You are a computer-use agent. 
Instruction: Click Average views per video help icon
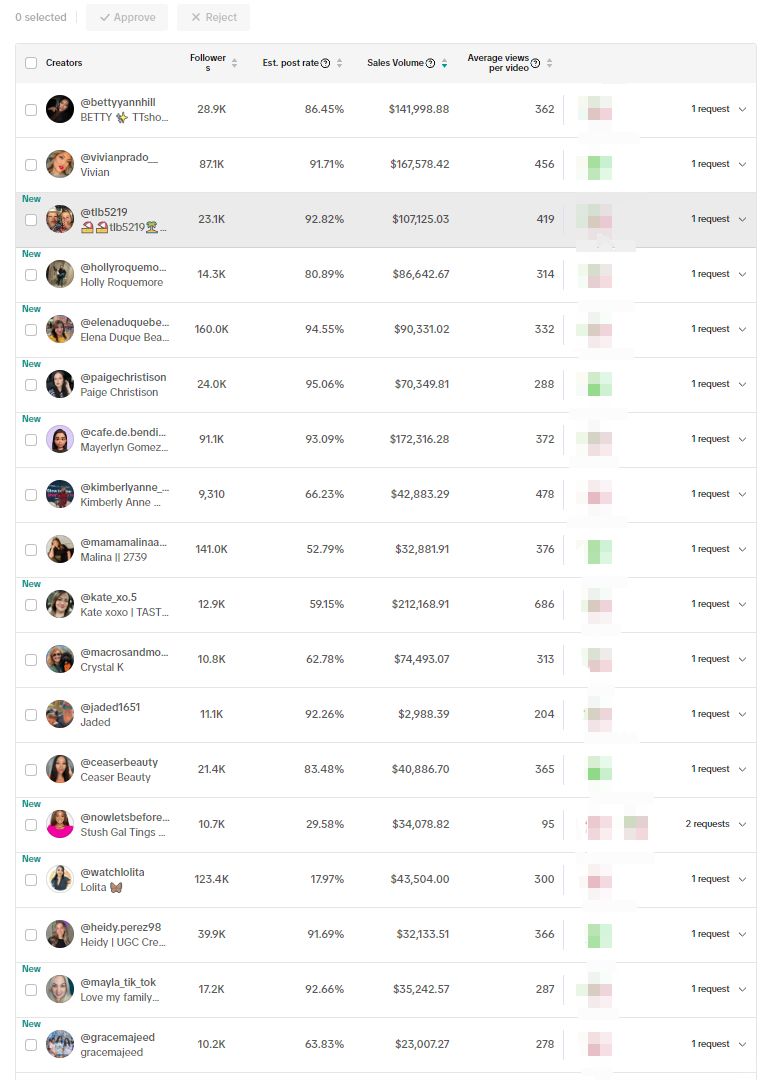535,63
